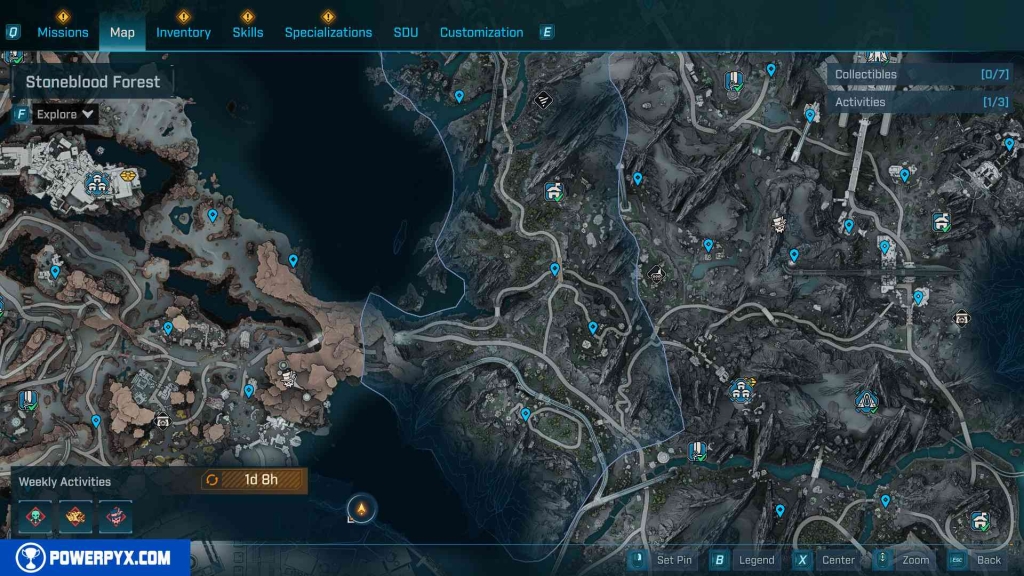This screenshot has width=1024, height=576.
Task: Click the blue pin inside the looping road
Action: point(526,414)
